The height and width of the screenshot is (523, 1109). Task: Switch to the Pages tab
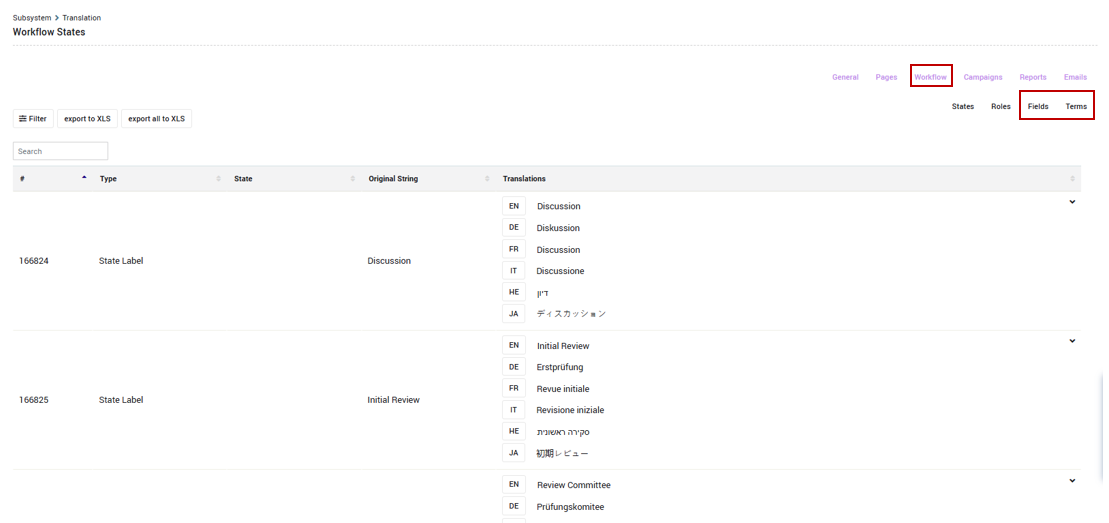(x=886, y=77)
